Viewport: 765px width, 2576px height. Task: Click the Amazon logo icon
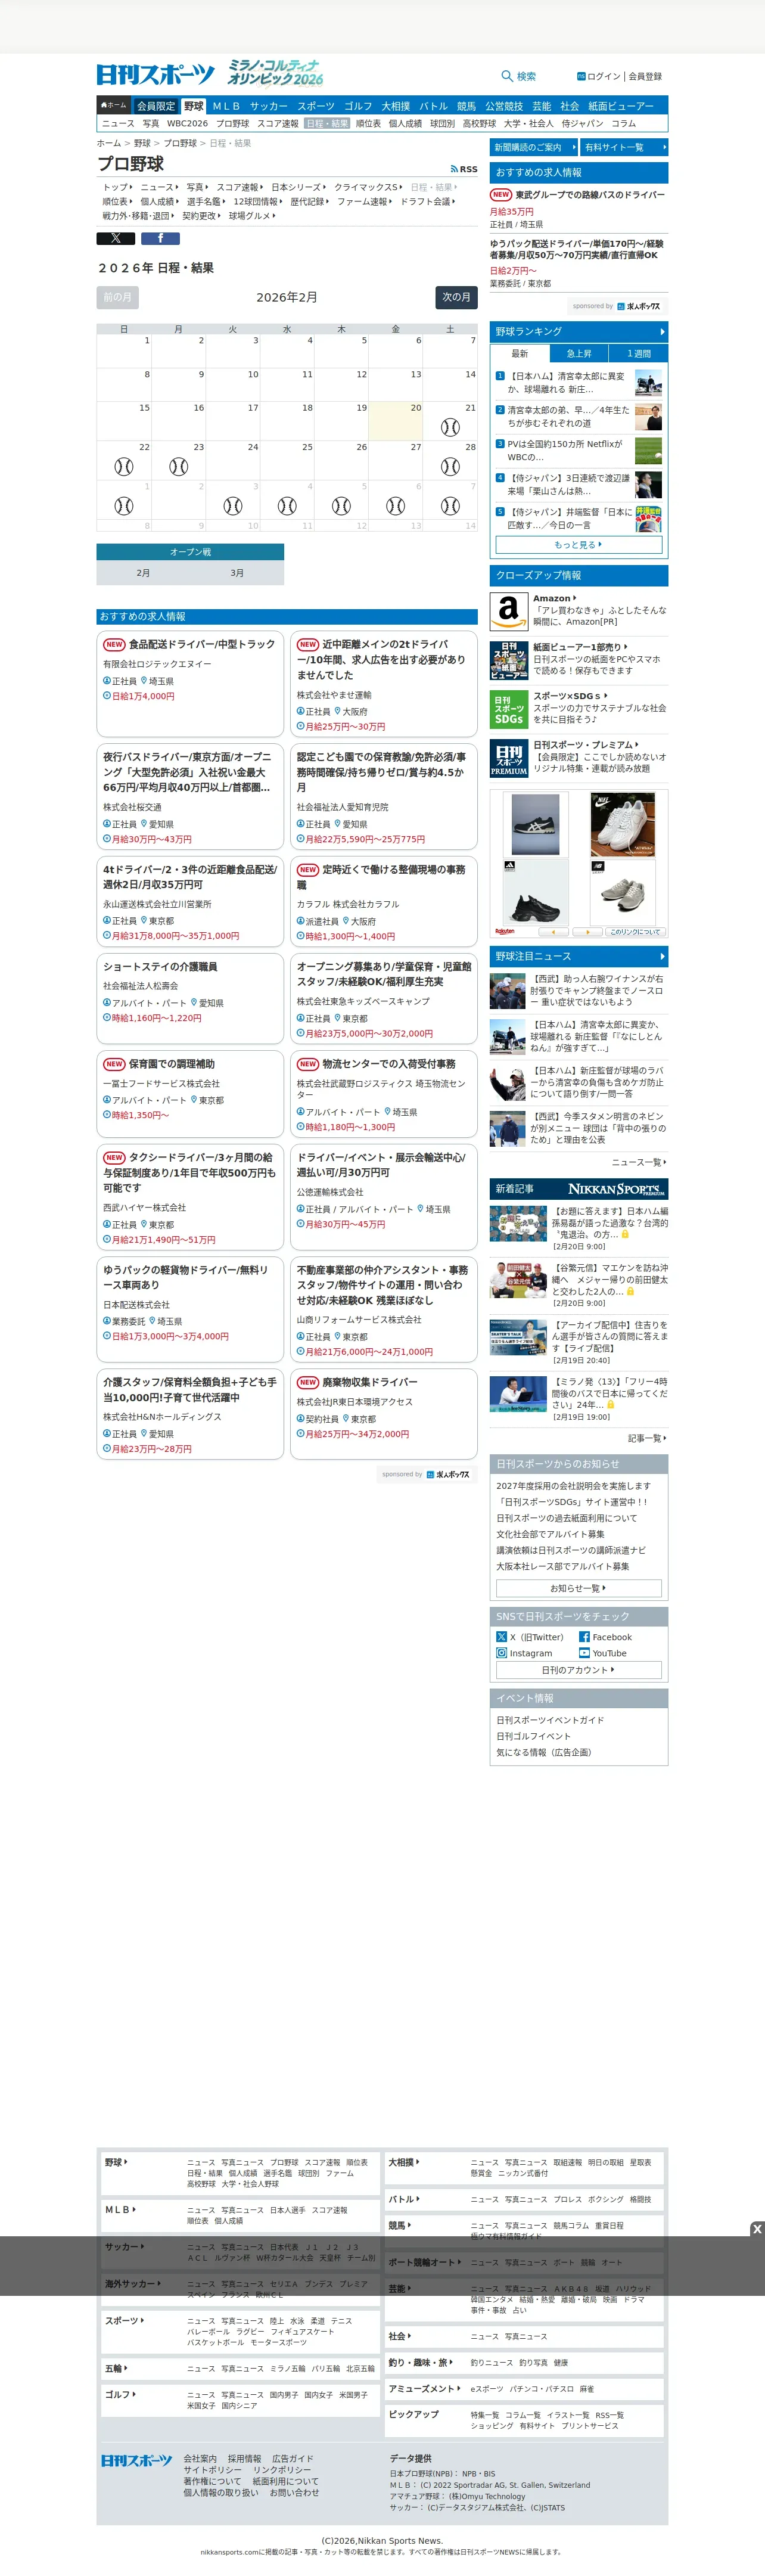click(x=509, y=611)
